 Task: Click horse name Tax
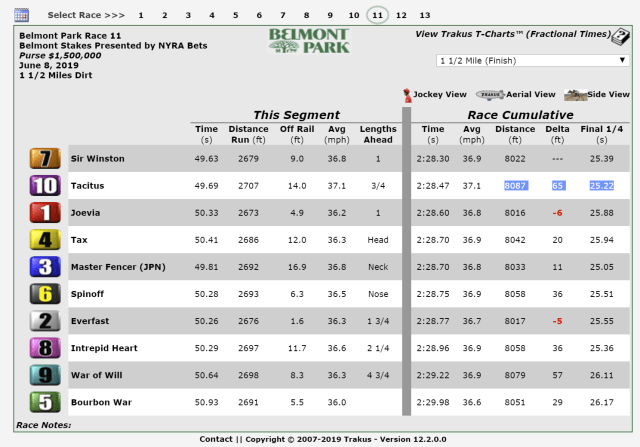click(x=79, y=240)
